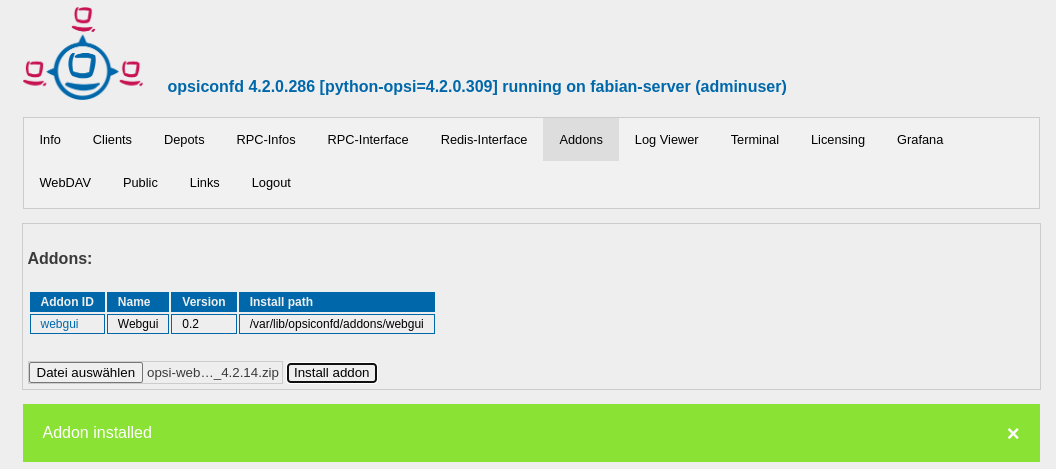
Task: Open the Grafana tab
Action: point(920,140)
